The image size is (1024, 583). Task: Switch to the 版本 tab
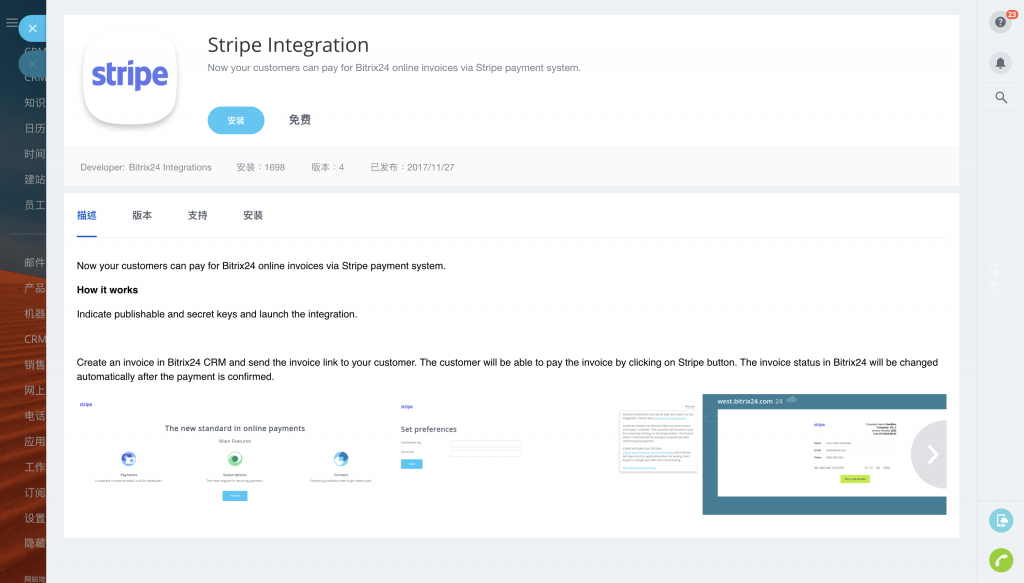click(142, 215)
